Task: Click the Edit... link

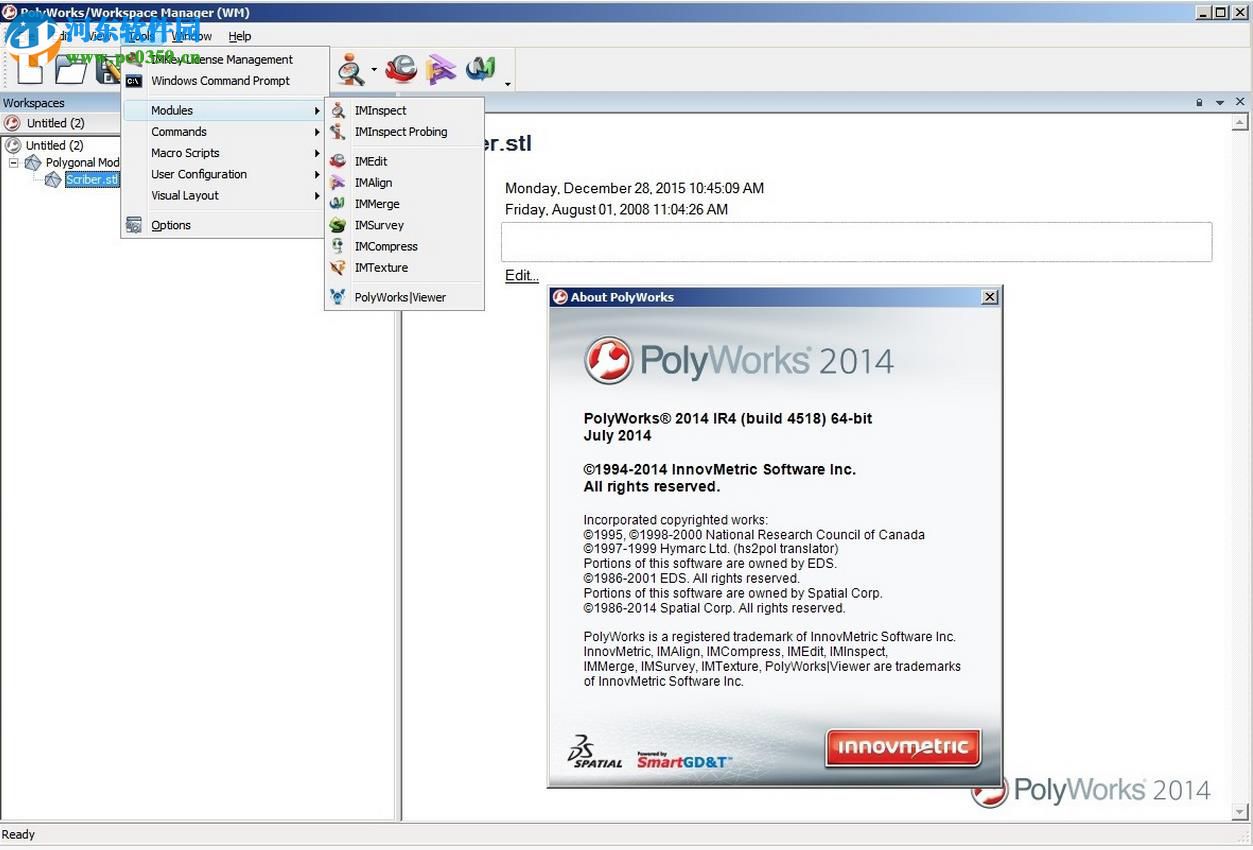Action: (x=522, y=275)
